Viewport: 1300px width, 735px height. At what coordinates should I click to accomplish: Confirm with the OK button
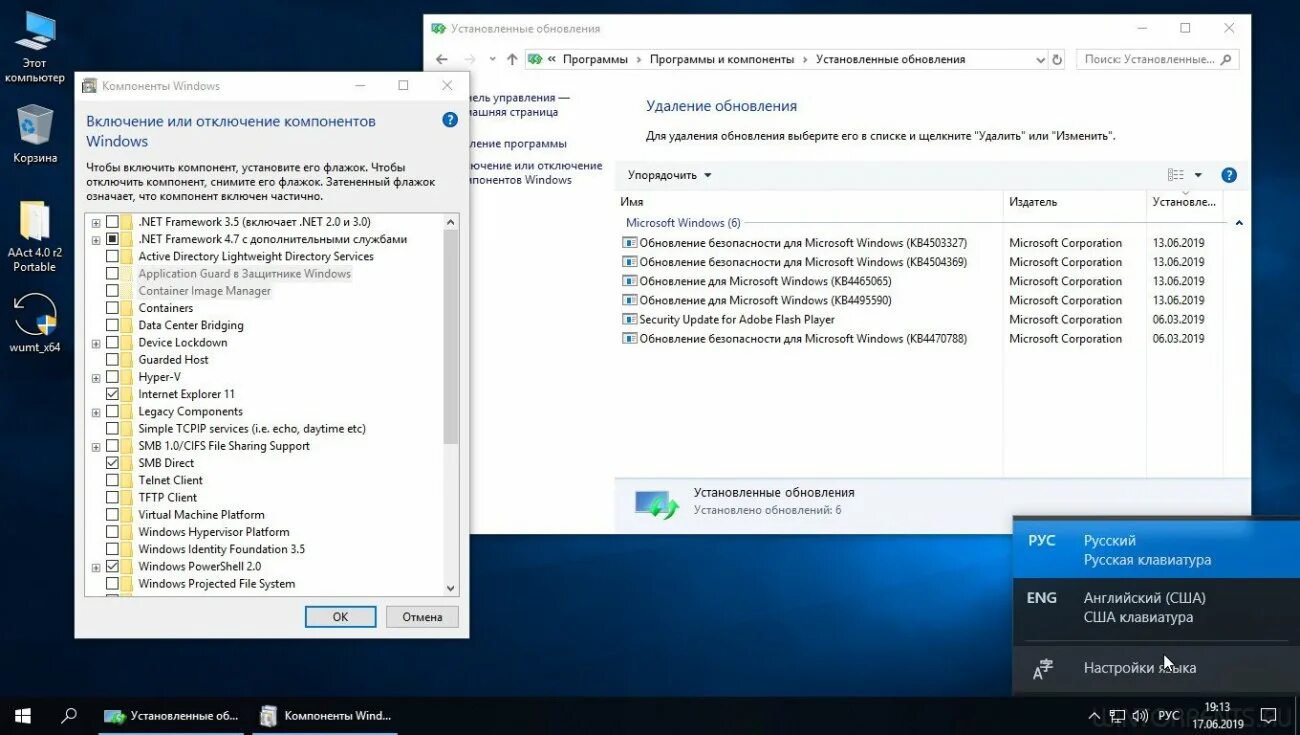340,617
